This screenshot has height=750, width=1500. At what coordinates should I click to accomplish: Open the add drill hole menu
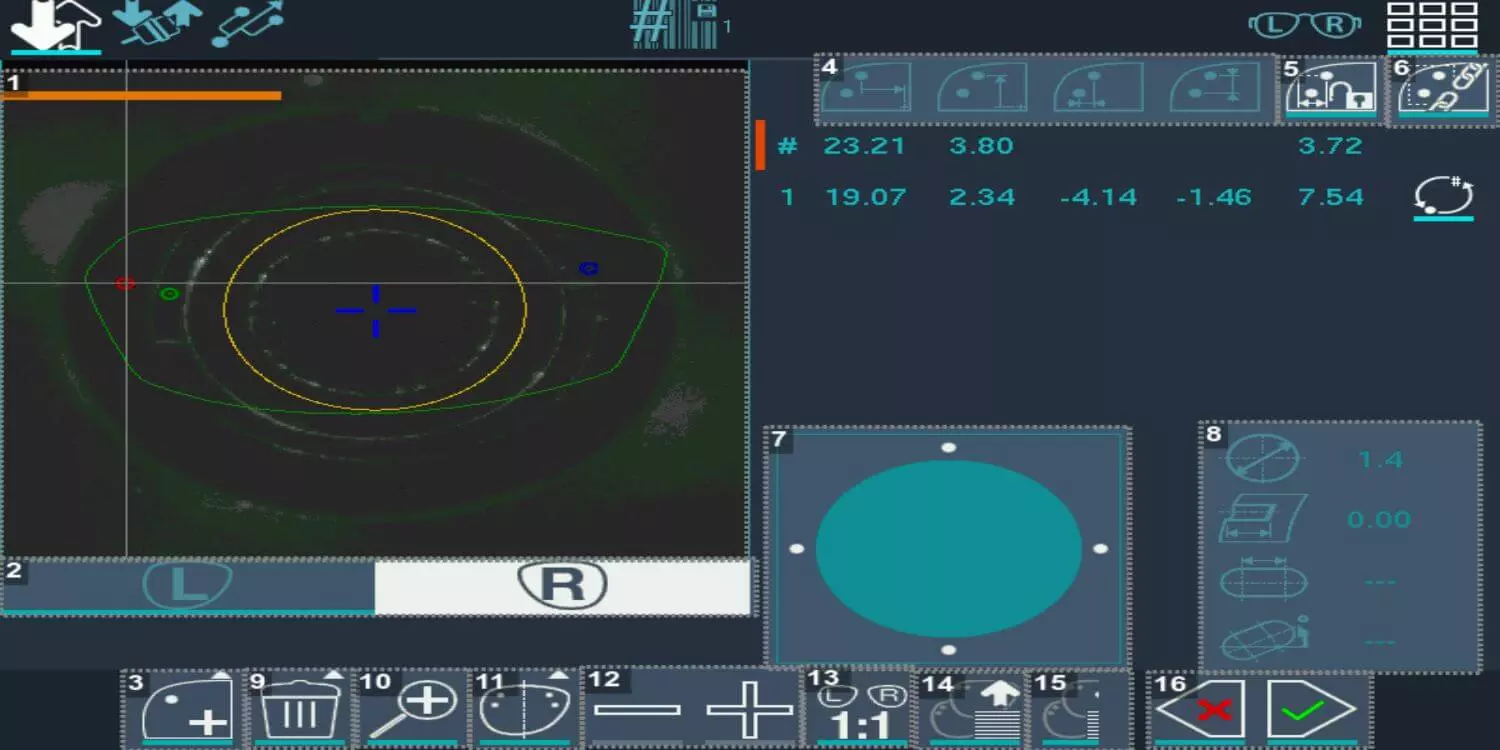tap(187, 711)
